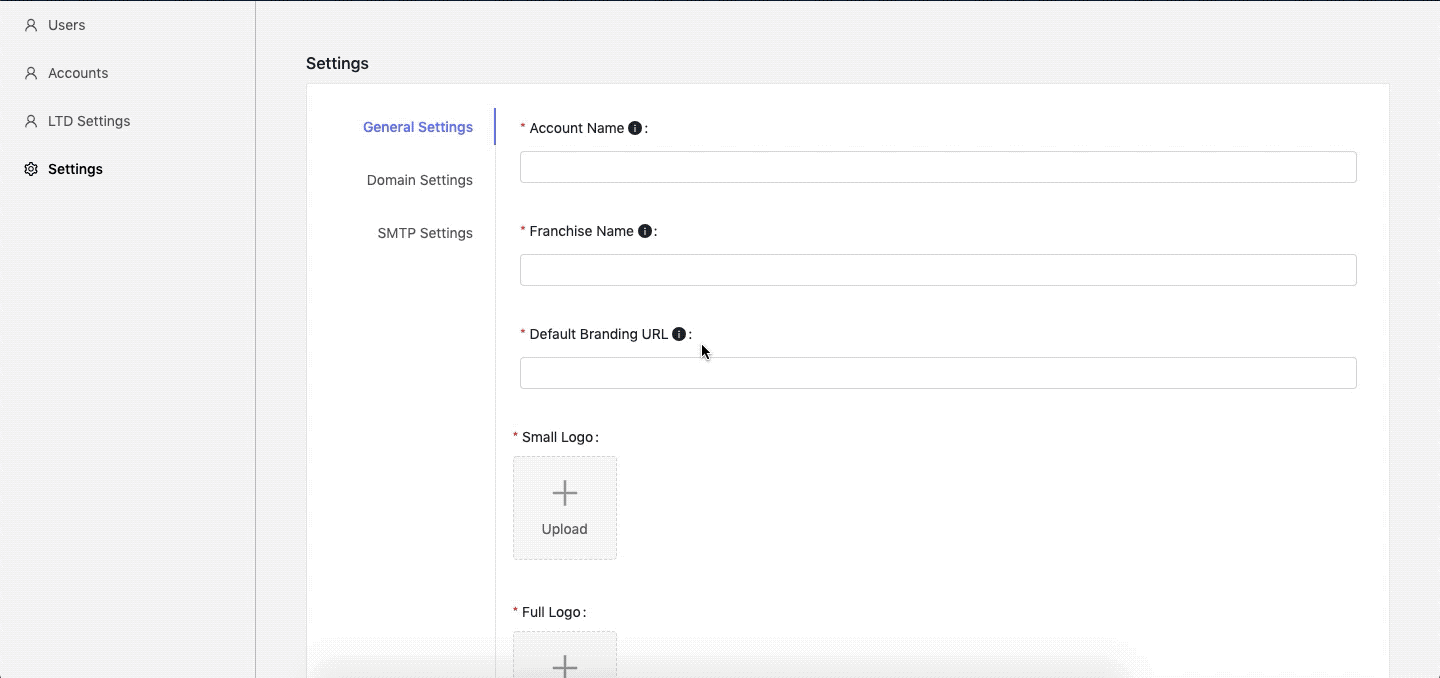Click the Account Name info icon
Screen dimensions: 1440x678
point(635,128)
